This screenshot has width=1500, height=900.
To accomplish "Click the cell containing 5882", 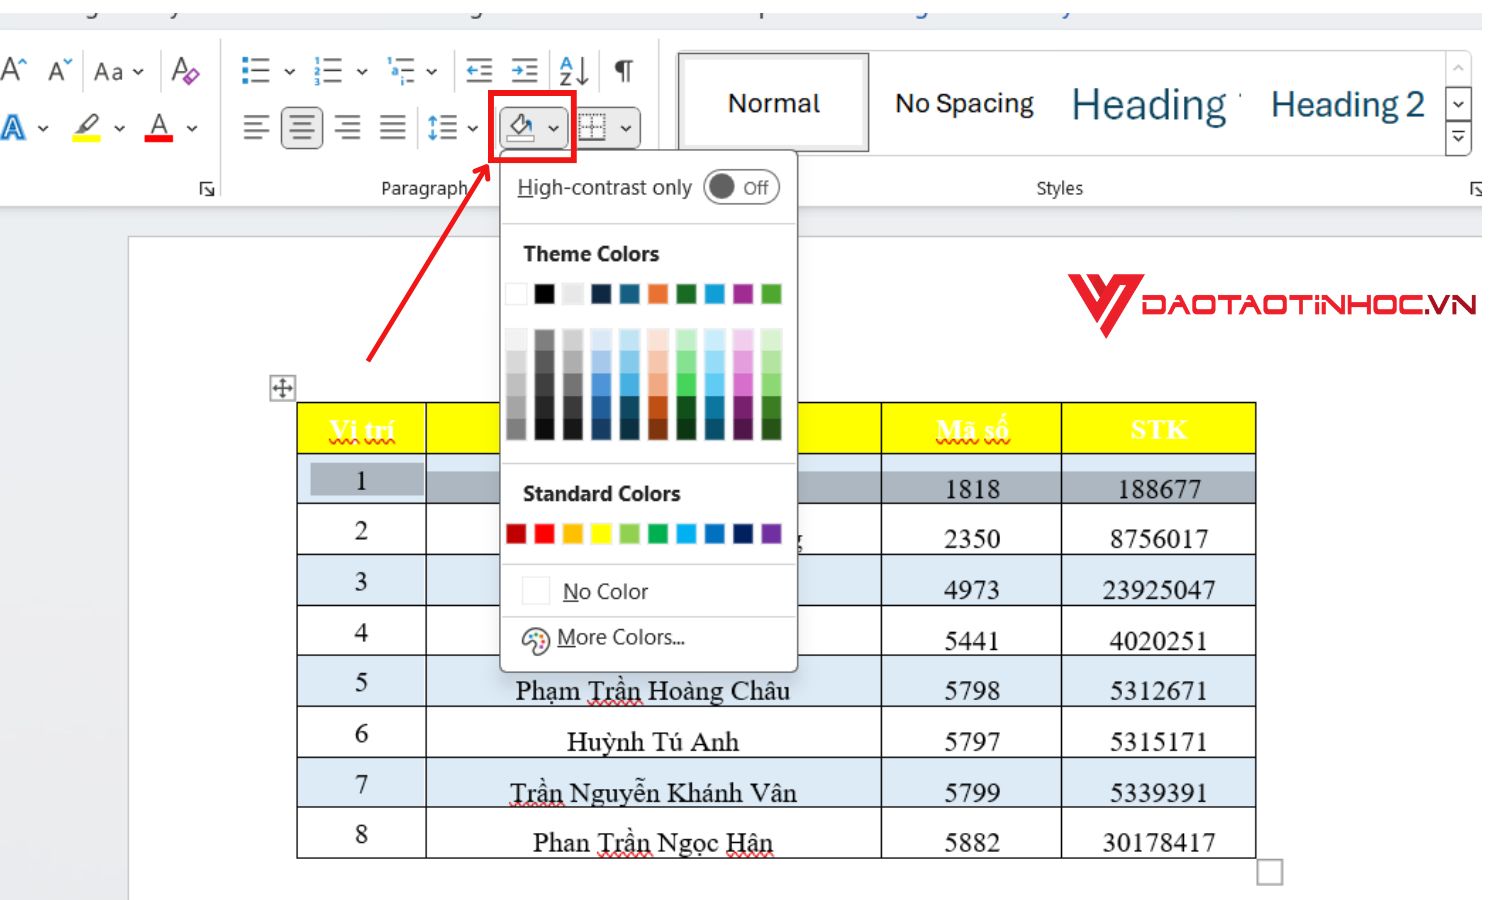I will [x=972, y=834].
